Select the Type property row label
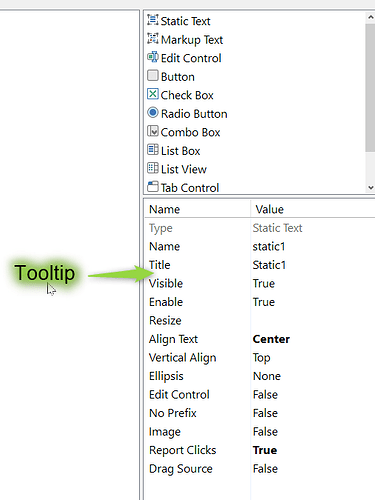This screenshot has height=500, width=375. coord(161,228)
